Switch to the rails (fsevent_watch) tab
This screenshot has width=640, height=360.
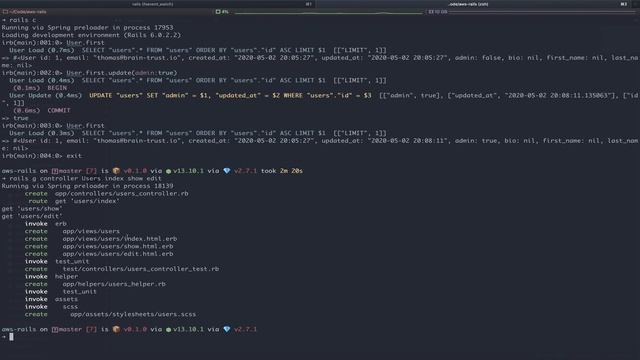(x=153, y=4)
